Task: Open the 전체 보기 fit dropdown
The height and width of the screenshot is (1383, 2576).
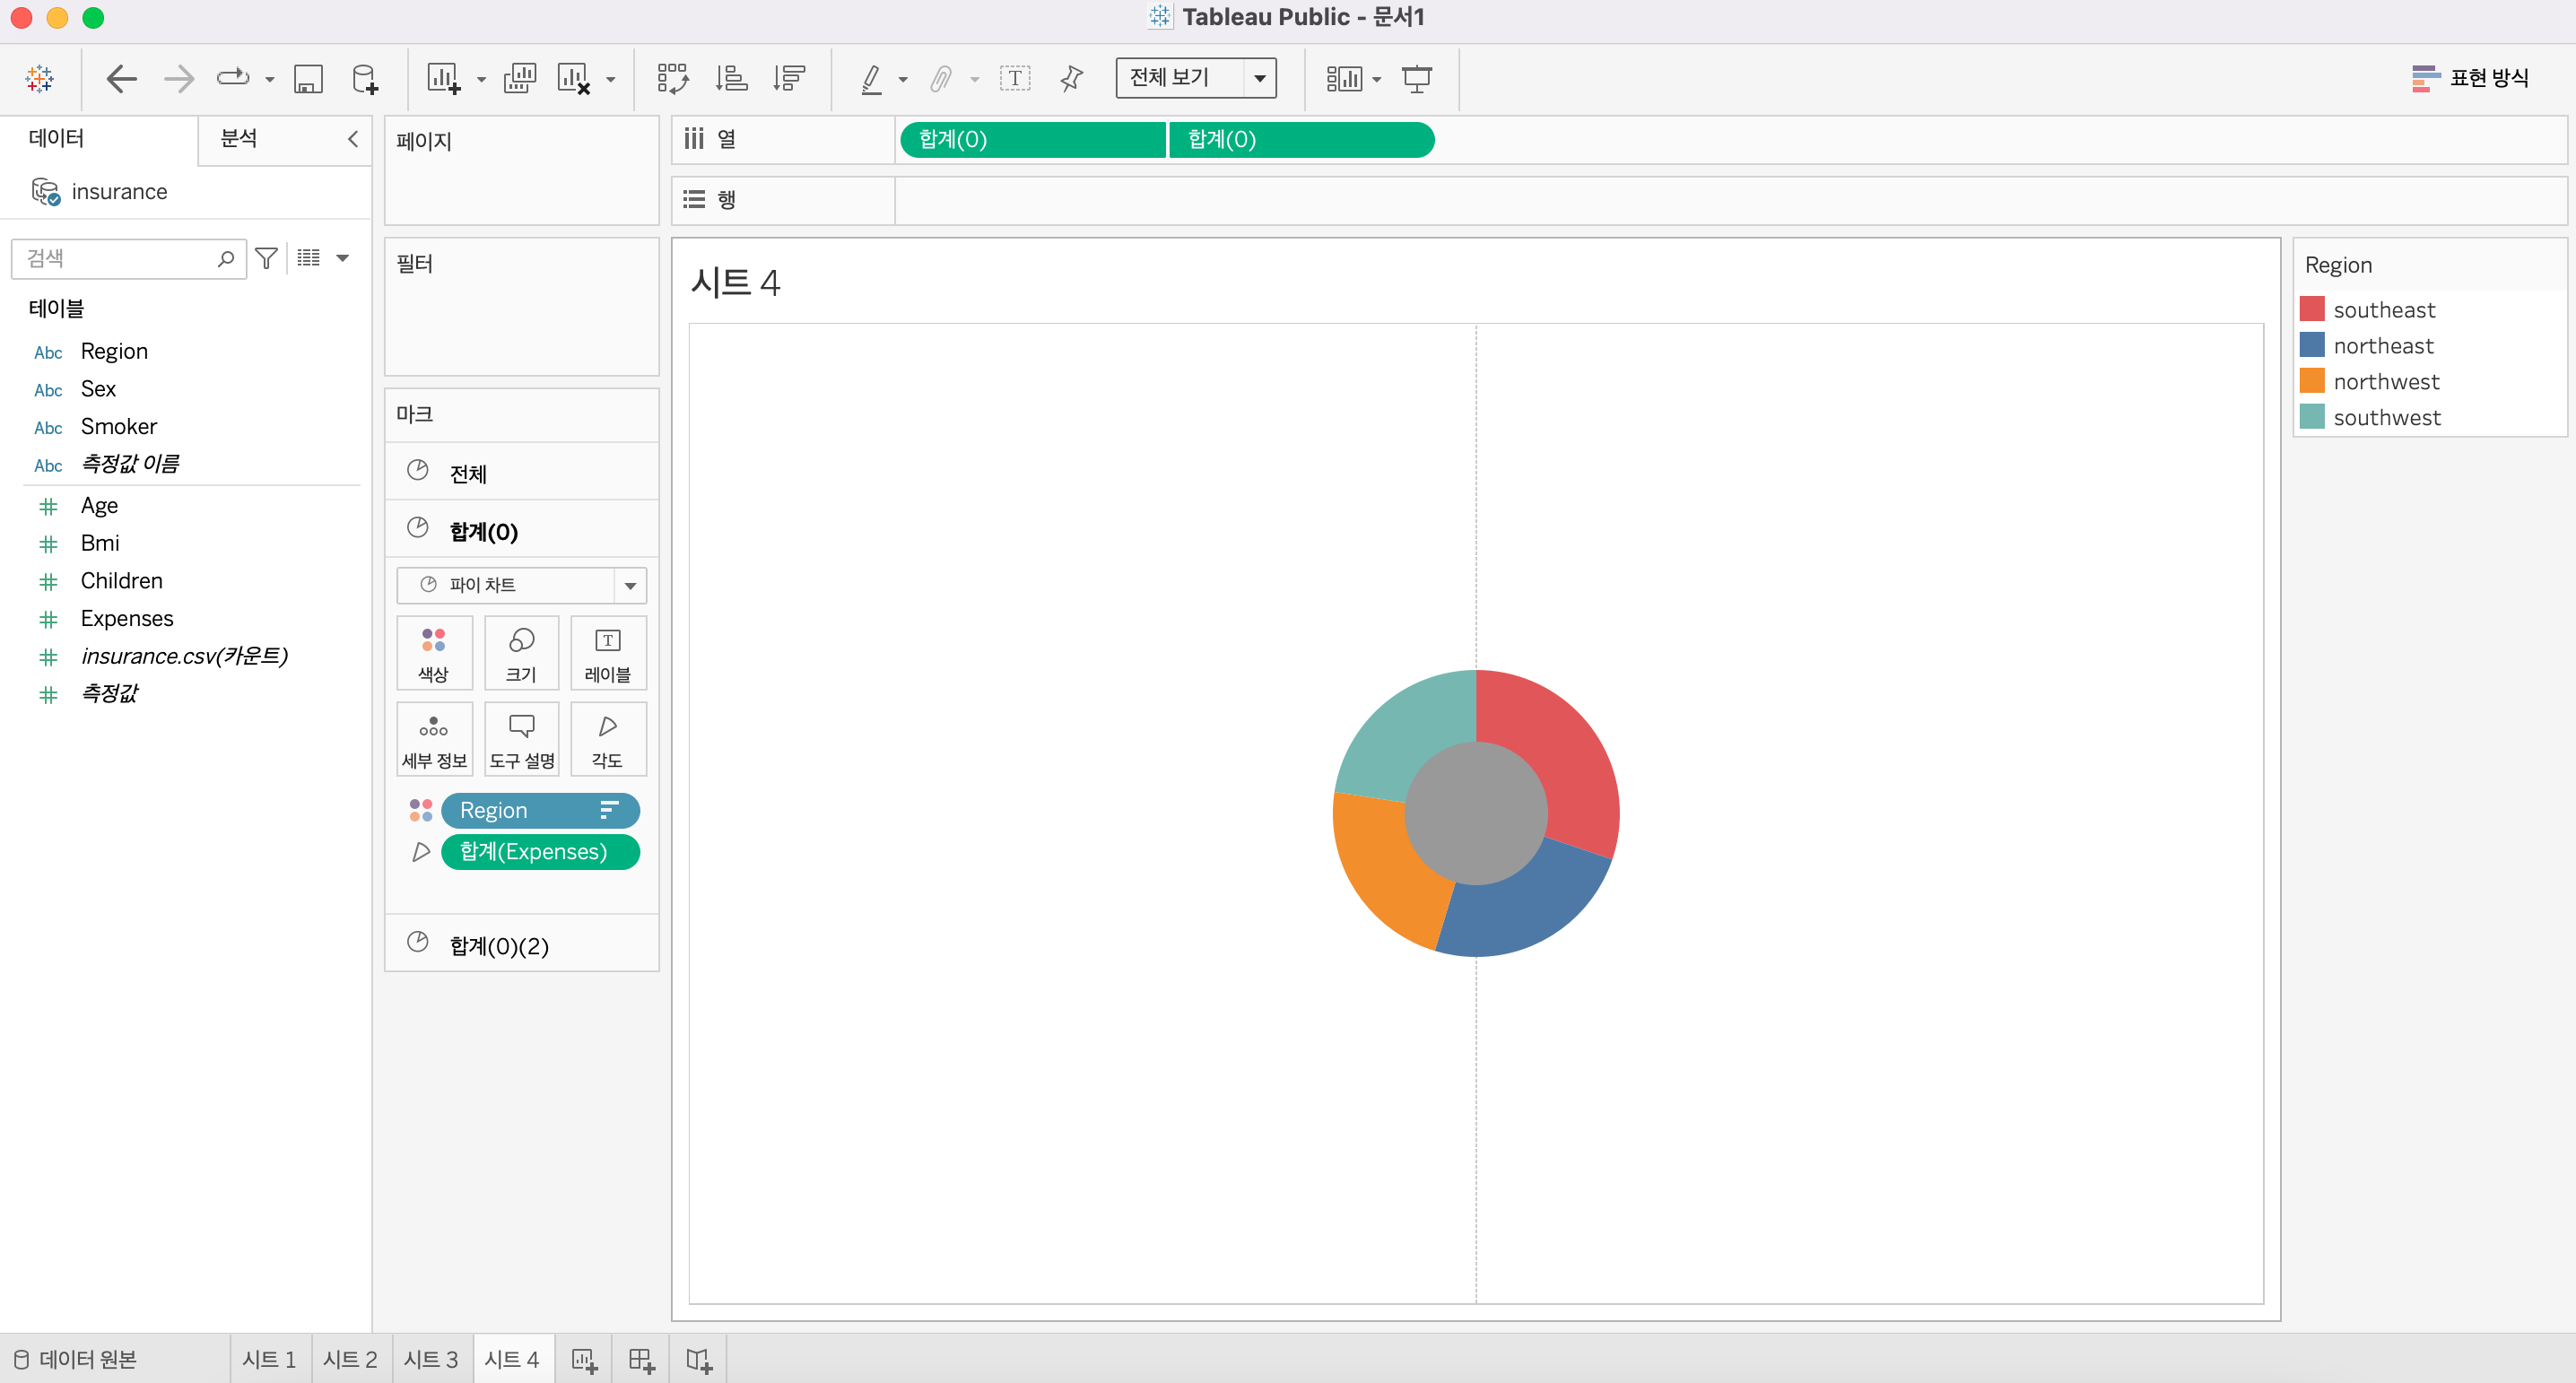Action: [x=1259, y=78]
